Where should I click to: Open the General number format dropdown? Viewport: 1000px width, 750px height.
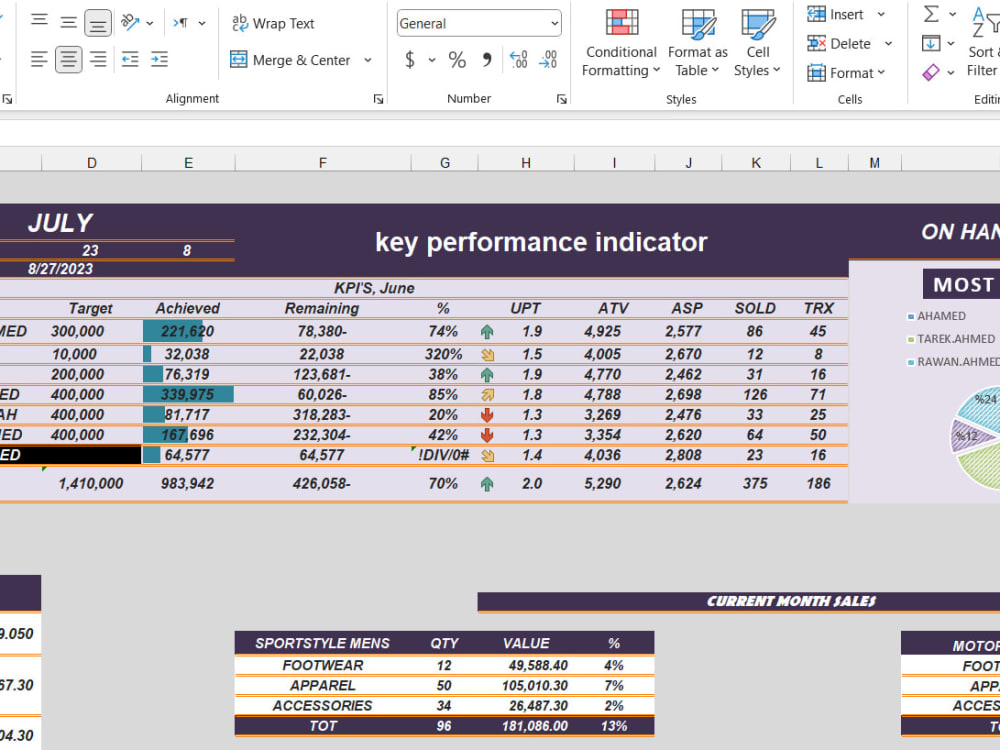(478, 22)
